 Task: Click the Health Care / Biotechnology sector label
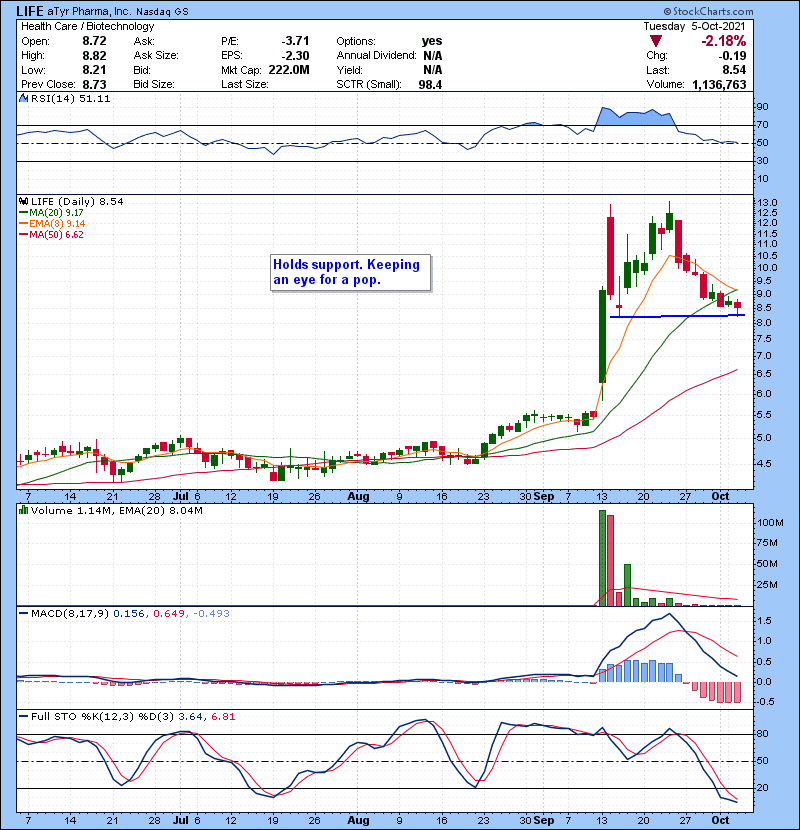click(x=88, y=26)
